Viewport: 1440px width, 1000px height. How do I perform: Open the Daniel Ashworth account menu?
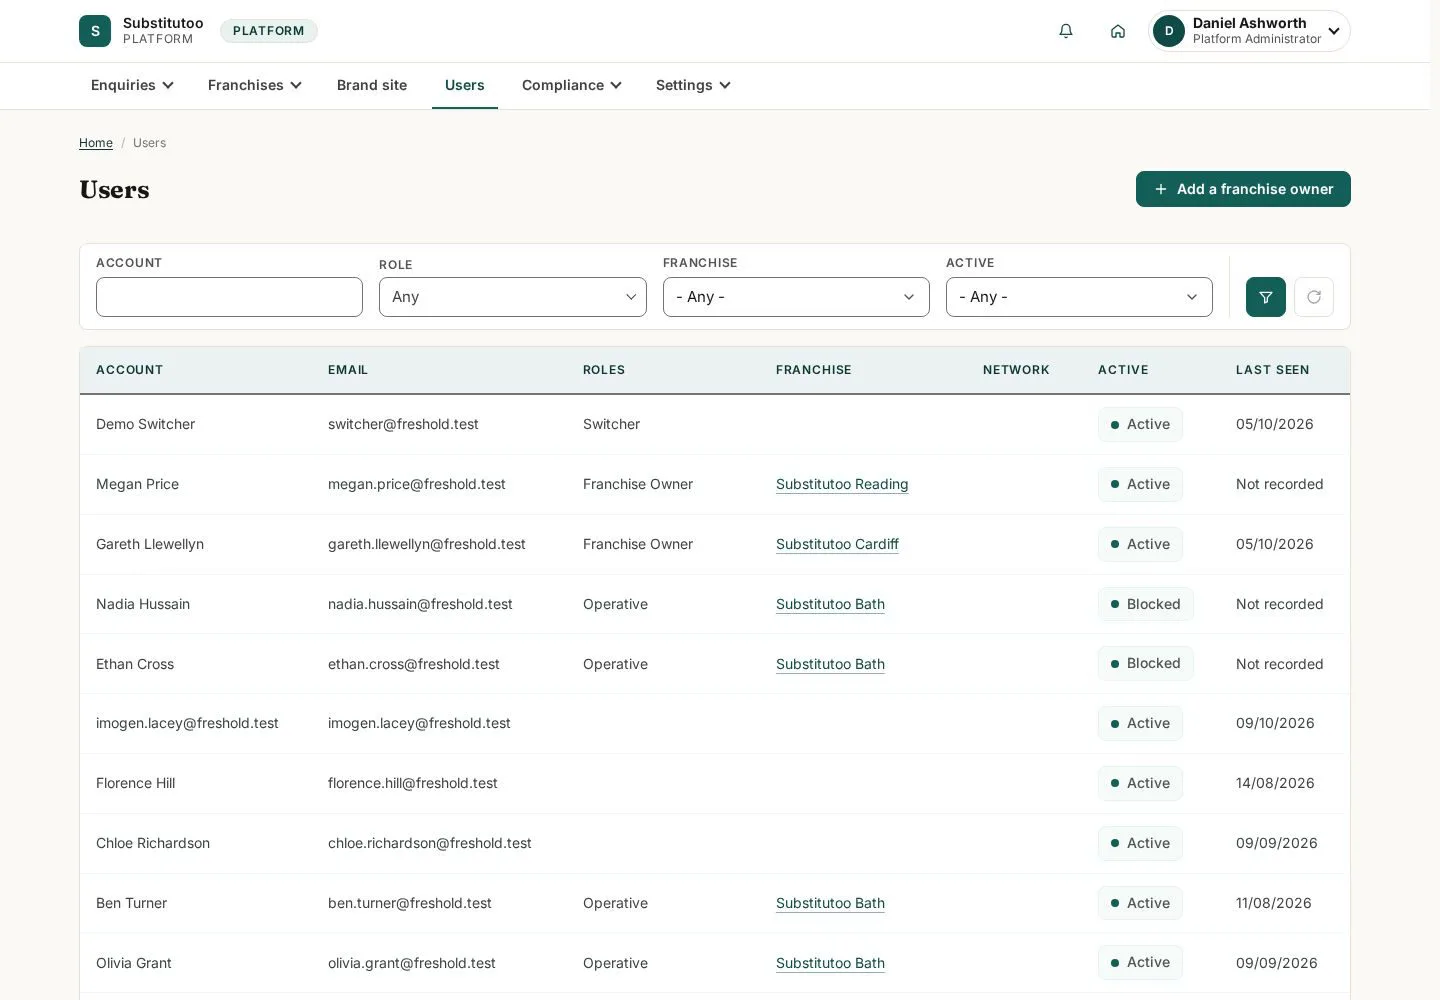pos(1250,31)
